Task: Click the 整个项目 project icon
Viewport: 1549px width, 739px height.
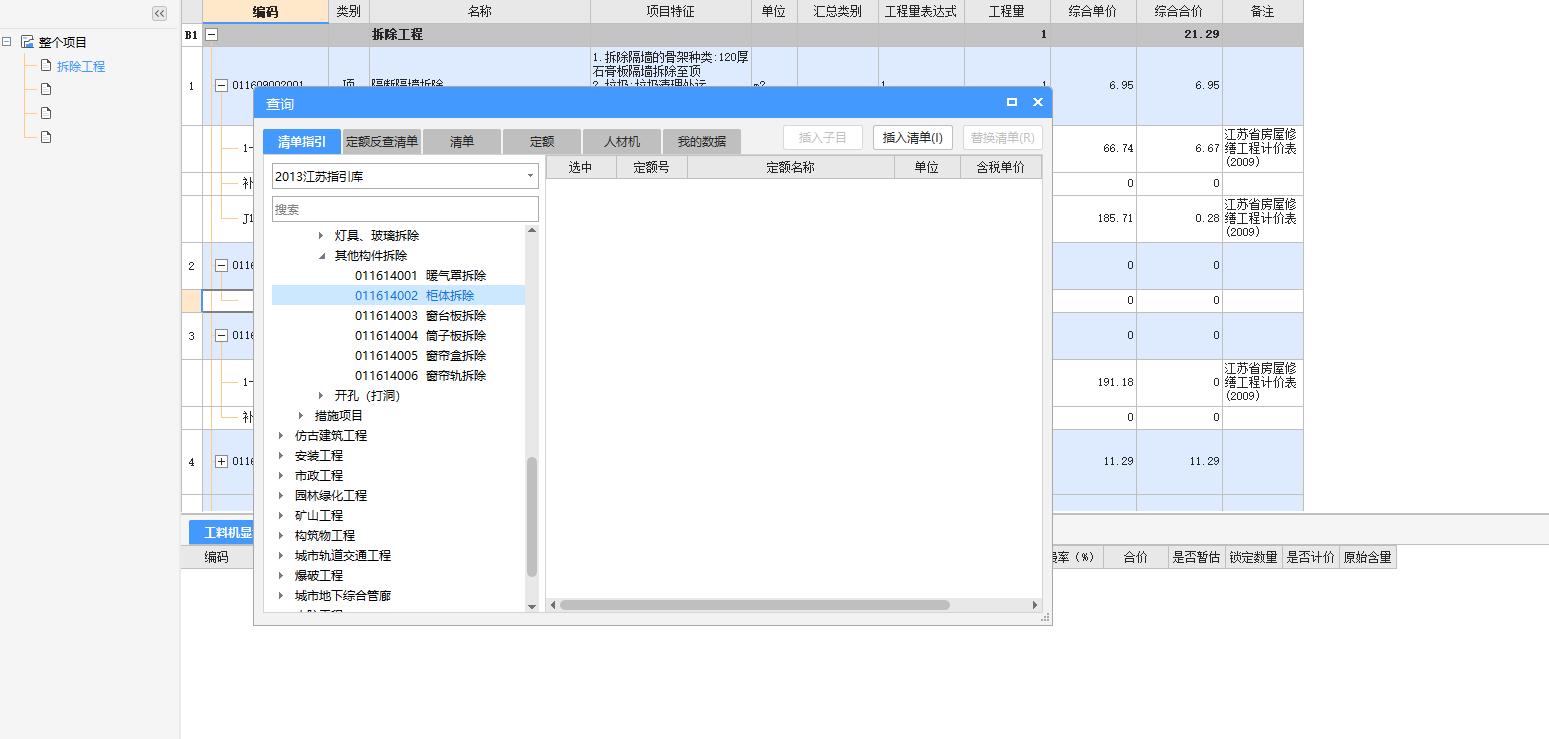Action: 27,42
